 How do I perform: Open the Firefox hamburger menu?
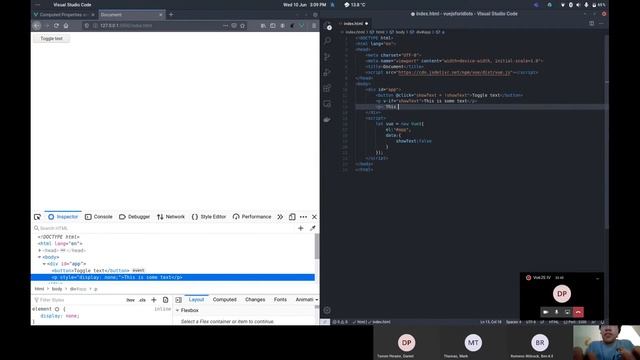pos(314,25)
